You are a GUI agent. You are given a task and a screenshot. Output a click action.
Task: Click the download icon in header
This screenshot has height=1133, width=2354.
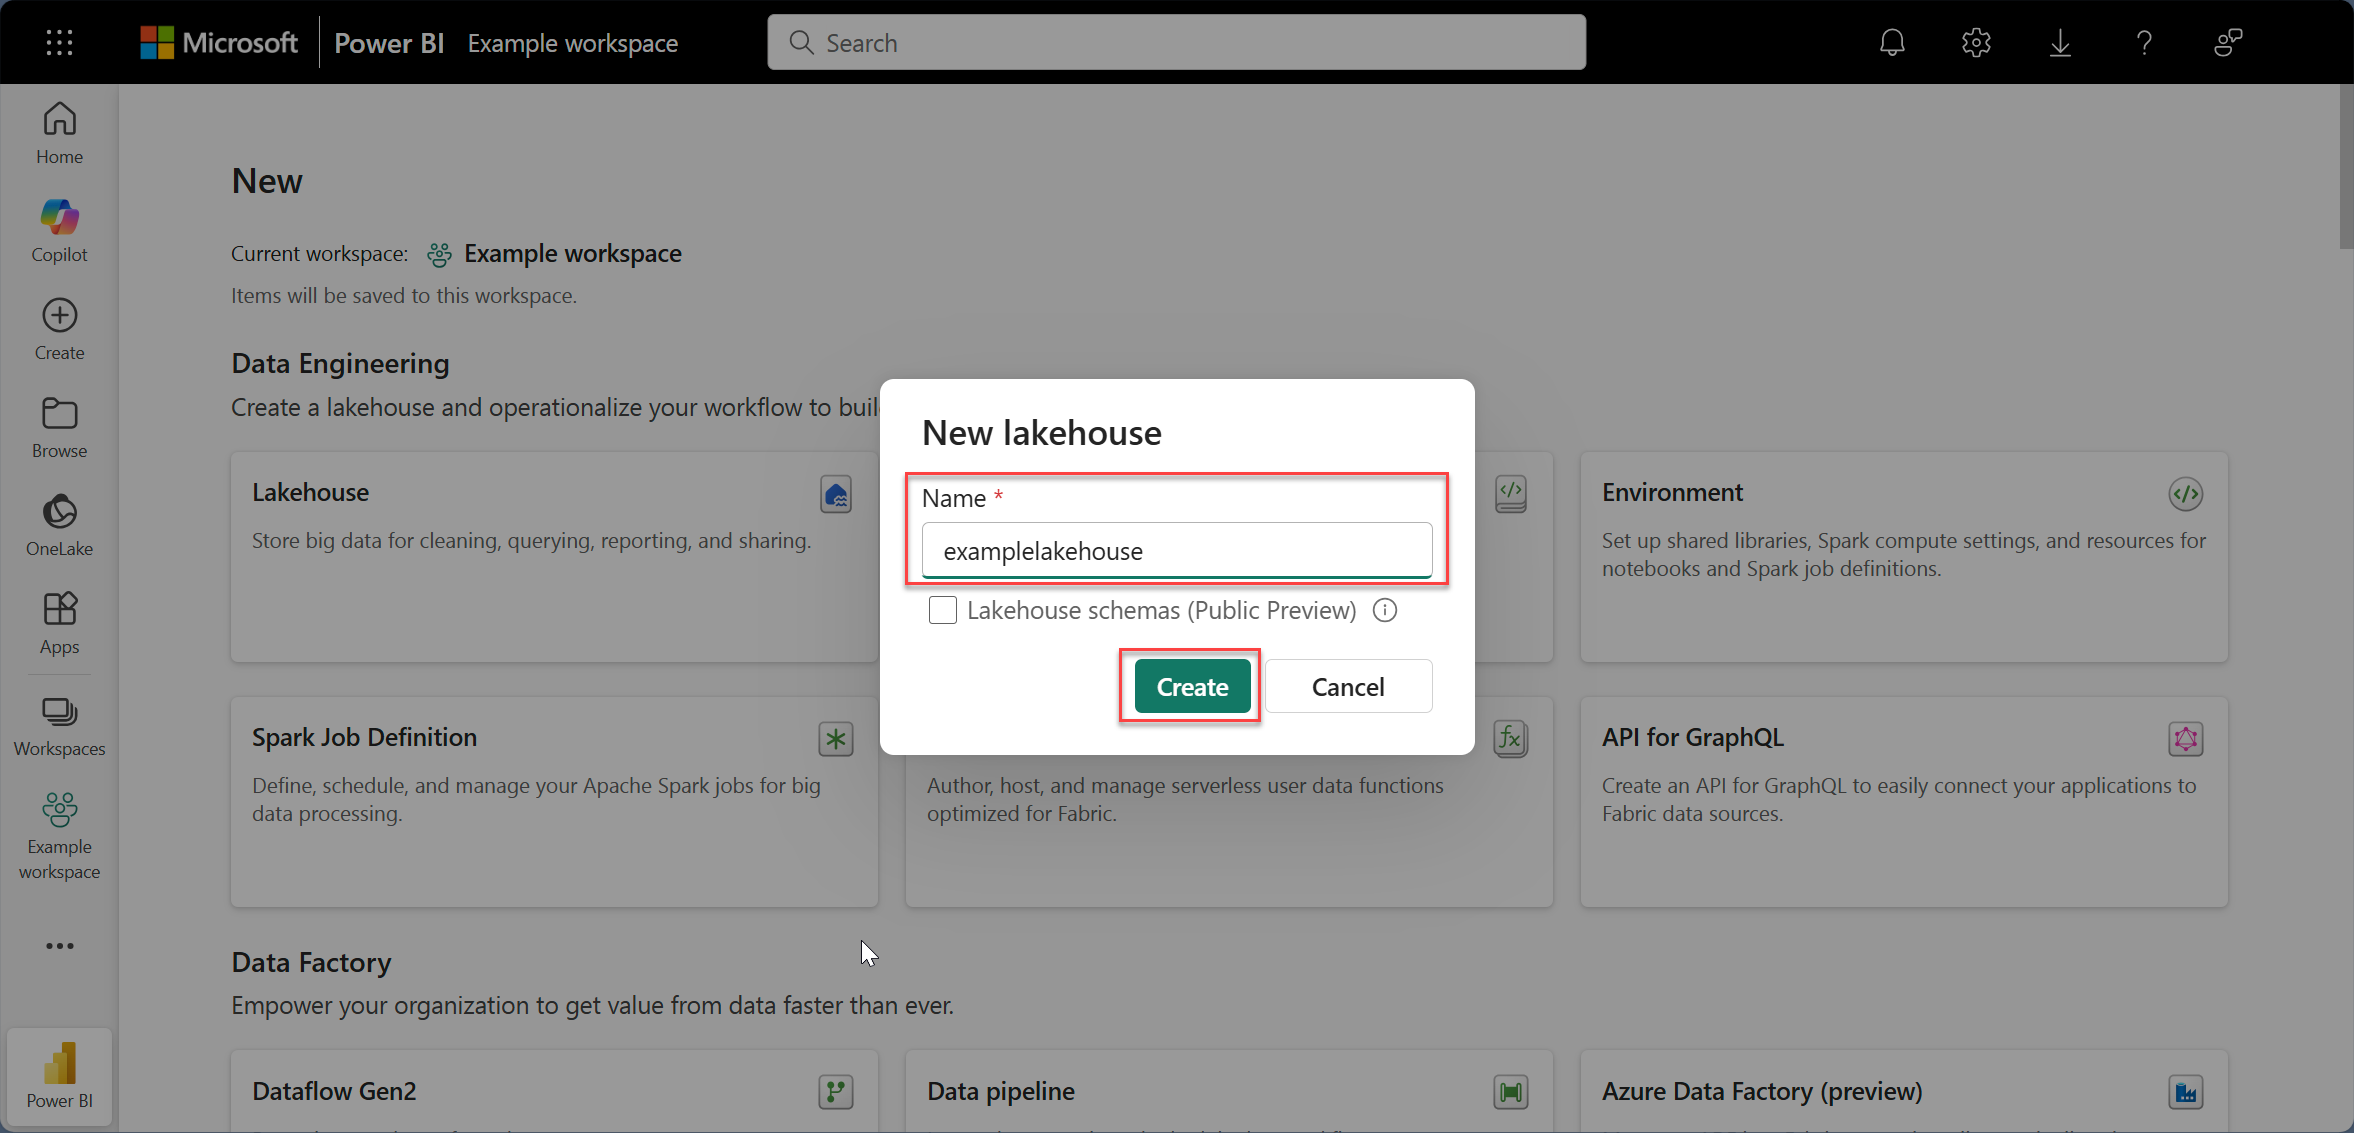(2060, 43)
